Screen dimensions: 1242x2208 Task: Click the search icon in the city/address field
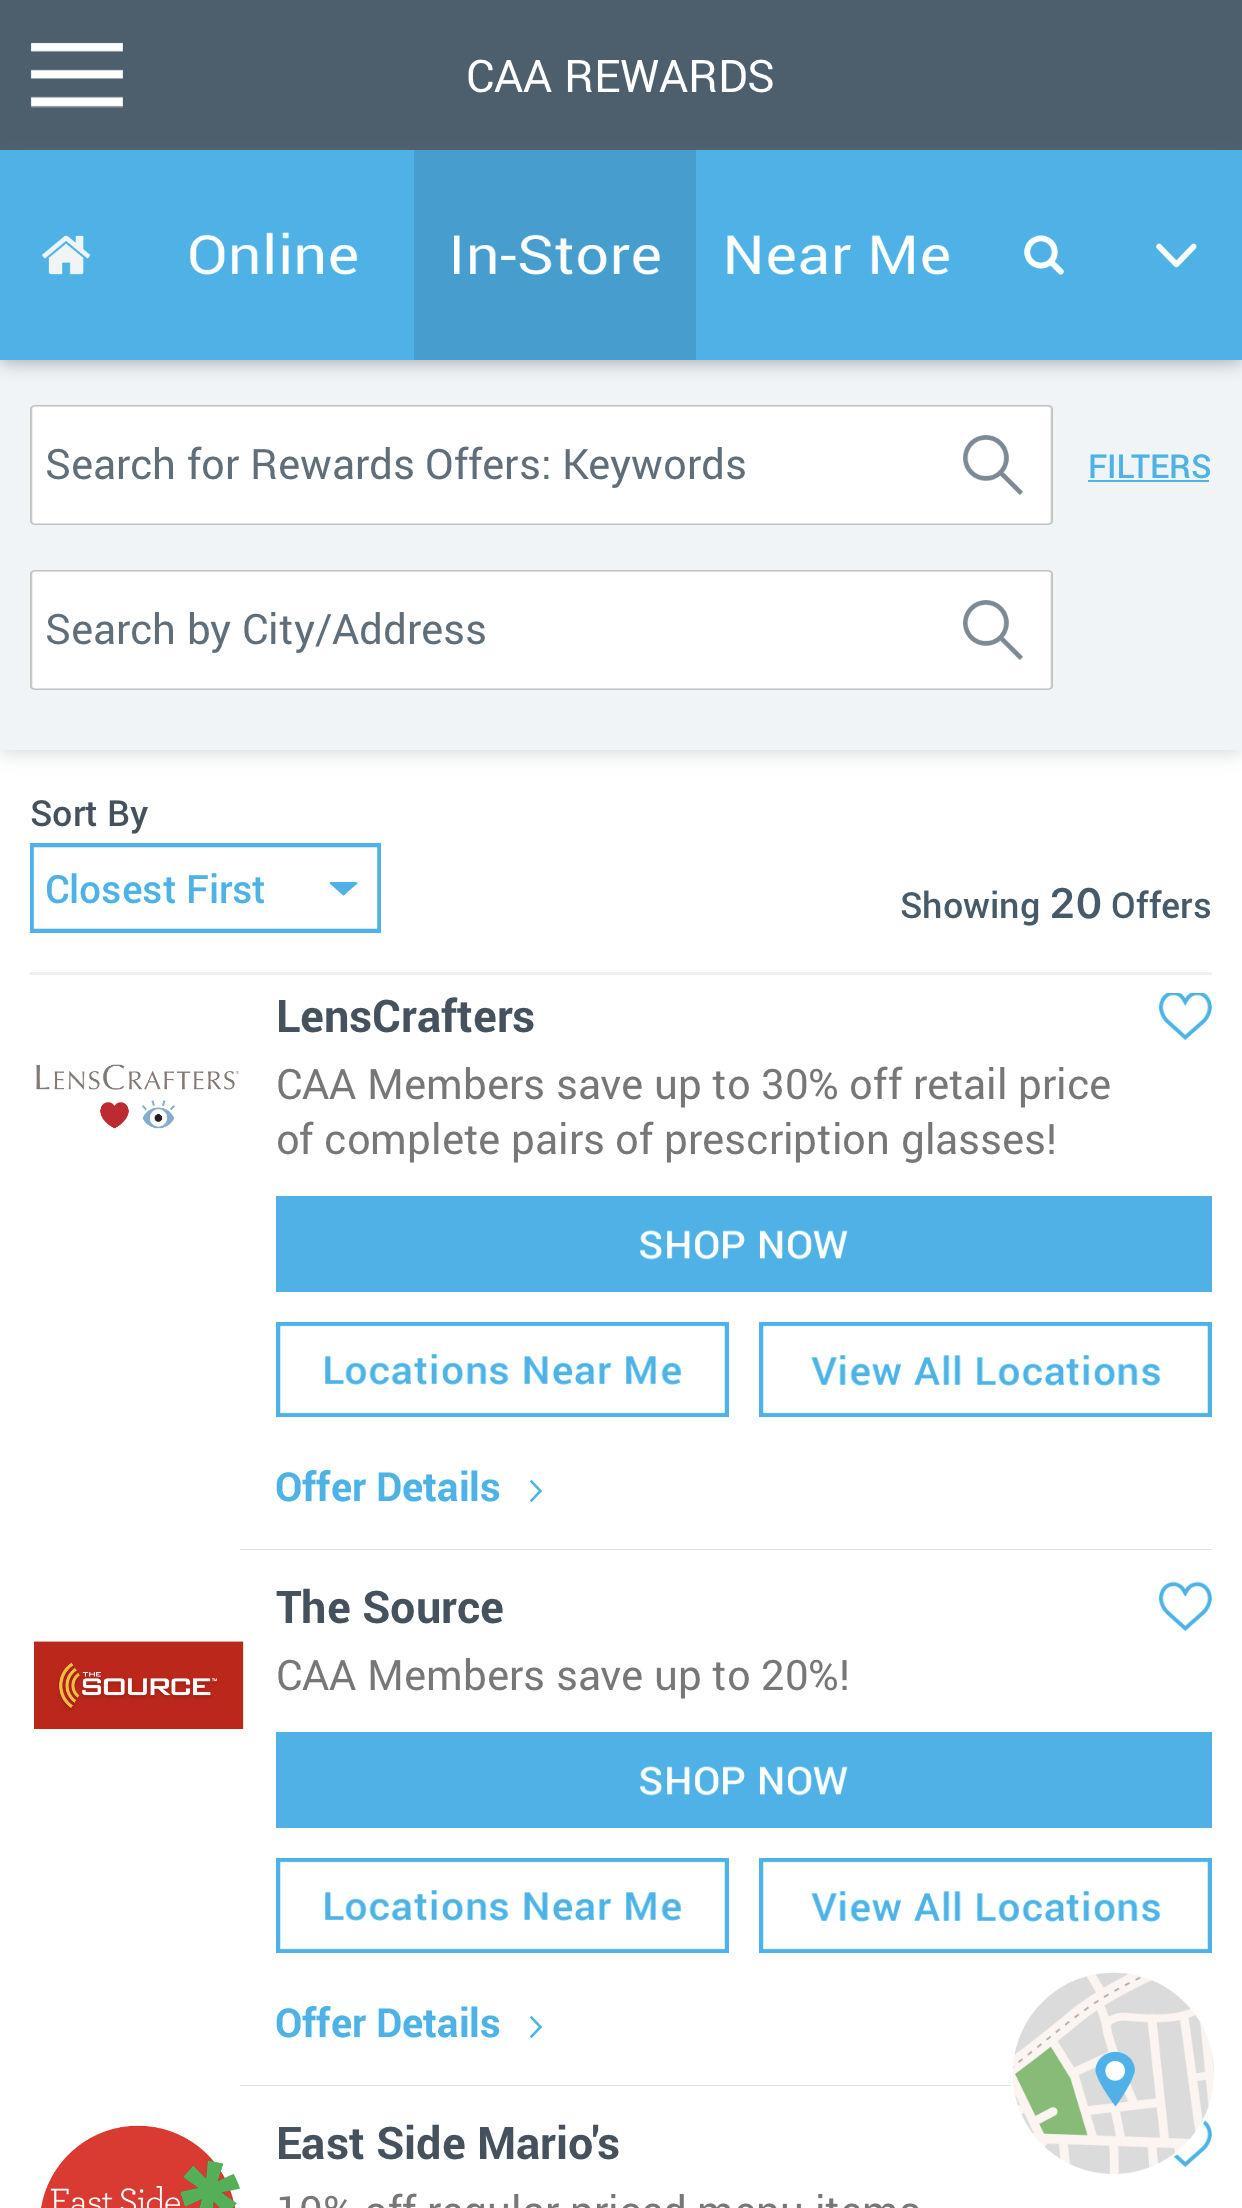992,630
